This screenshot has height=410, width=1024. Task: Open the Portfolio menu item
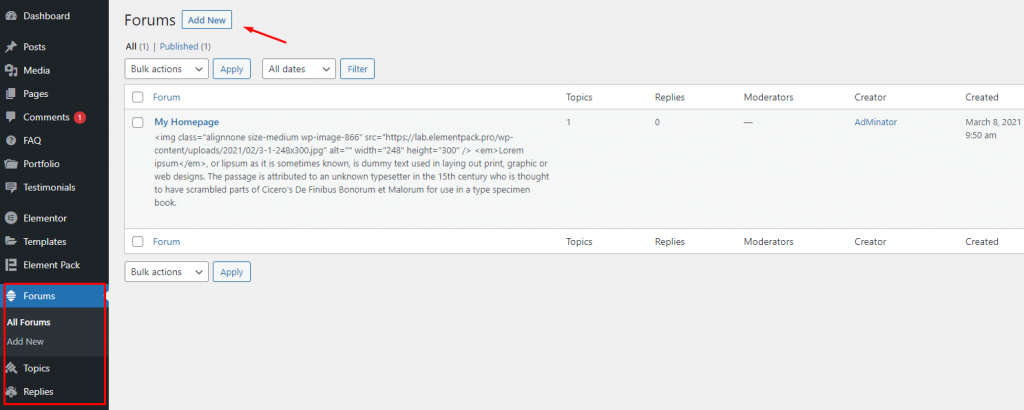point(54,164)
